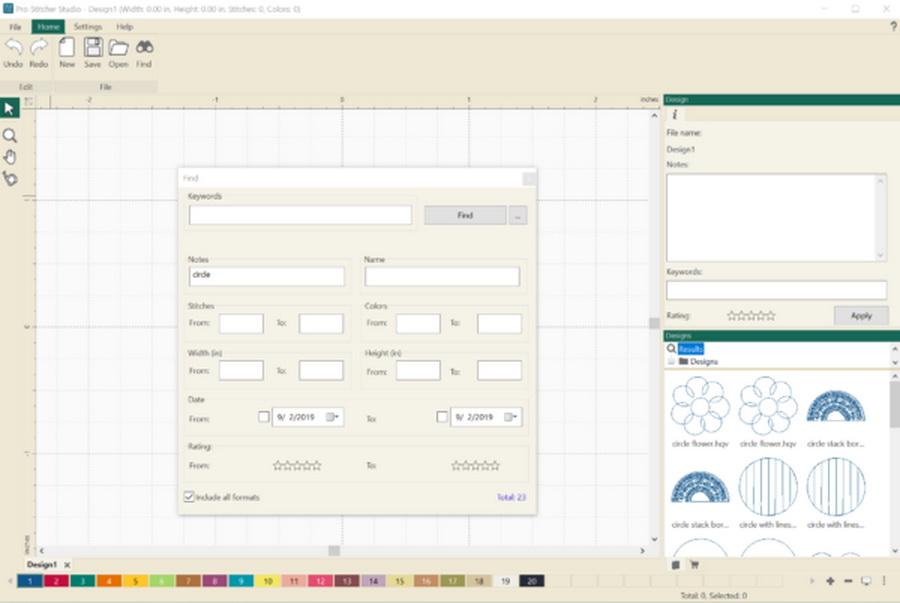Screen dimensions: 900x603
Task: Toggle the Include all formats checkbox
Action: click(x=189, y=497)
